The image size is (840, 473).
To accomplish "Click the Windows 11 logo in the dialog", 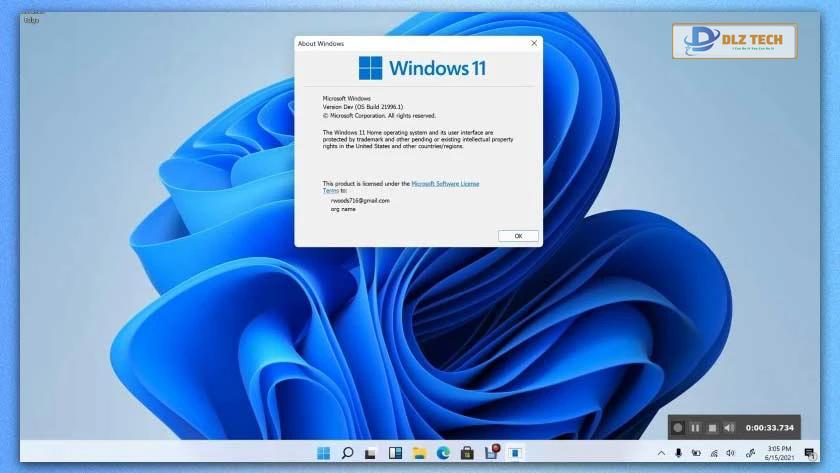I will tap(422, 68).
